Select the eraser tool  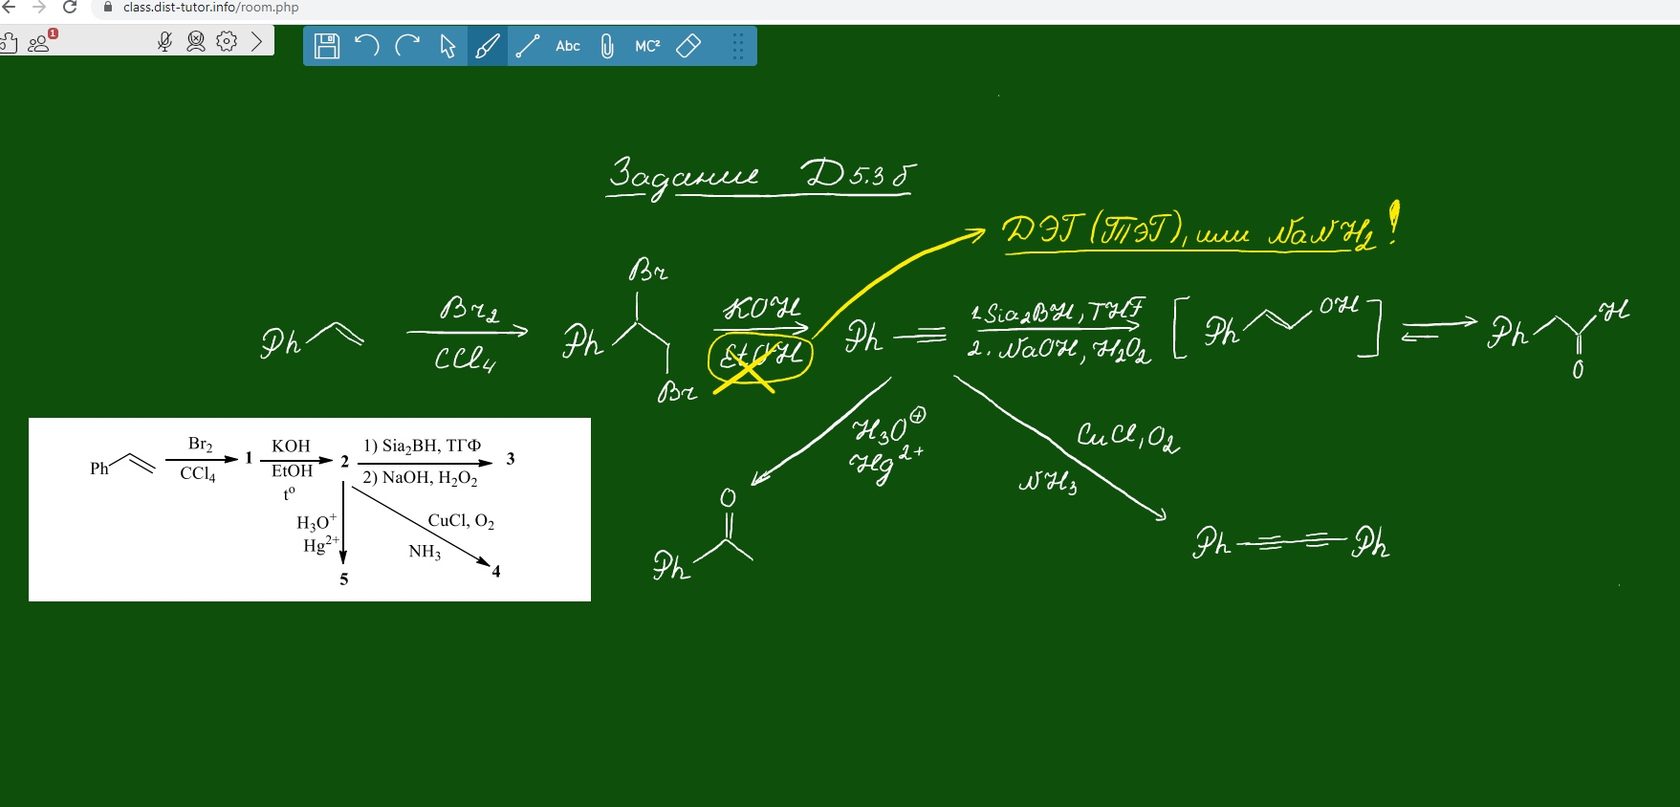688,46
